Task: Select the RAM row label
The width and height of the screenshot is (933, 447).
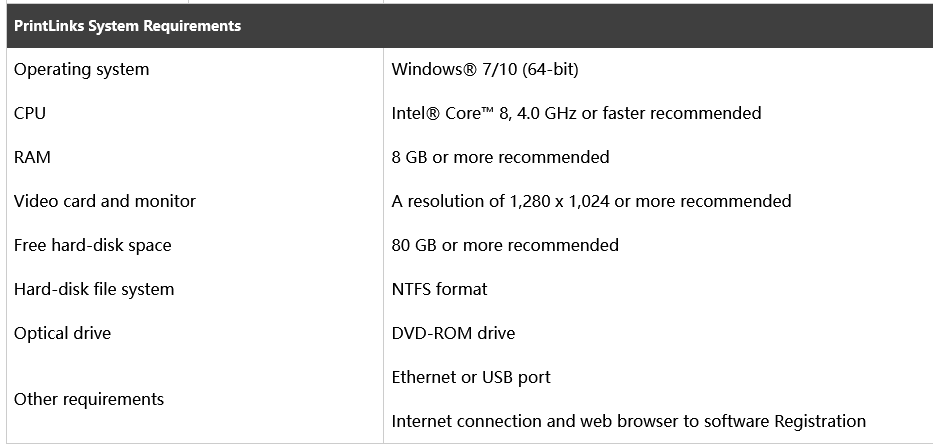Action: pos(32,157)
